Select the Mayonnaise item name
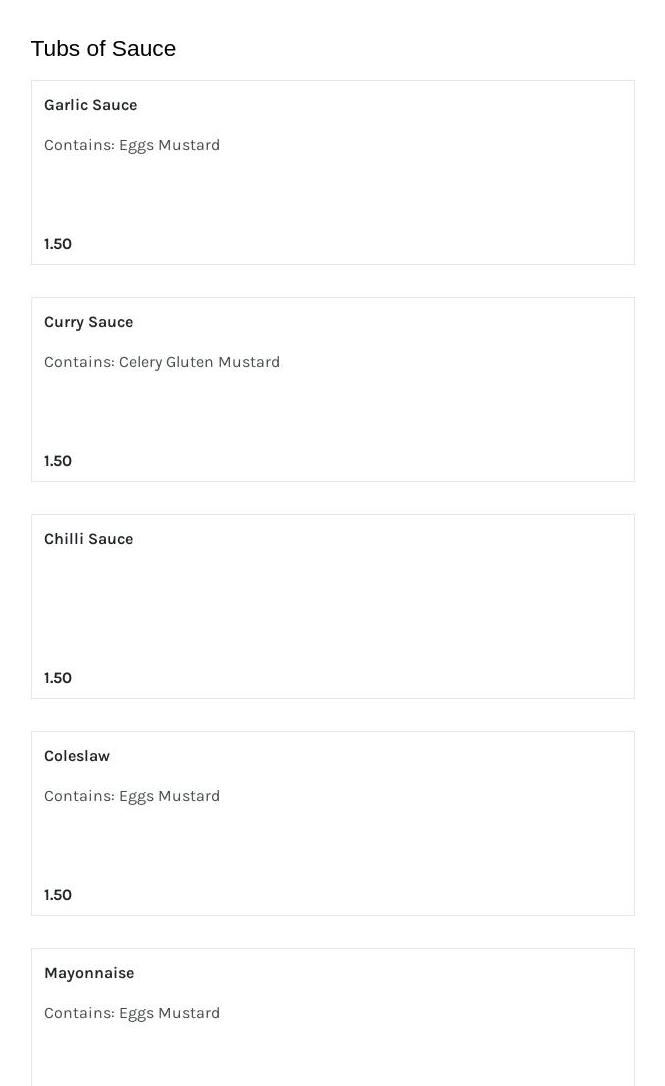This screenshot has width=665, height=1086. pyautogui.click(x=89, y=973)
